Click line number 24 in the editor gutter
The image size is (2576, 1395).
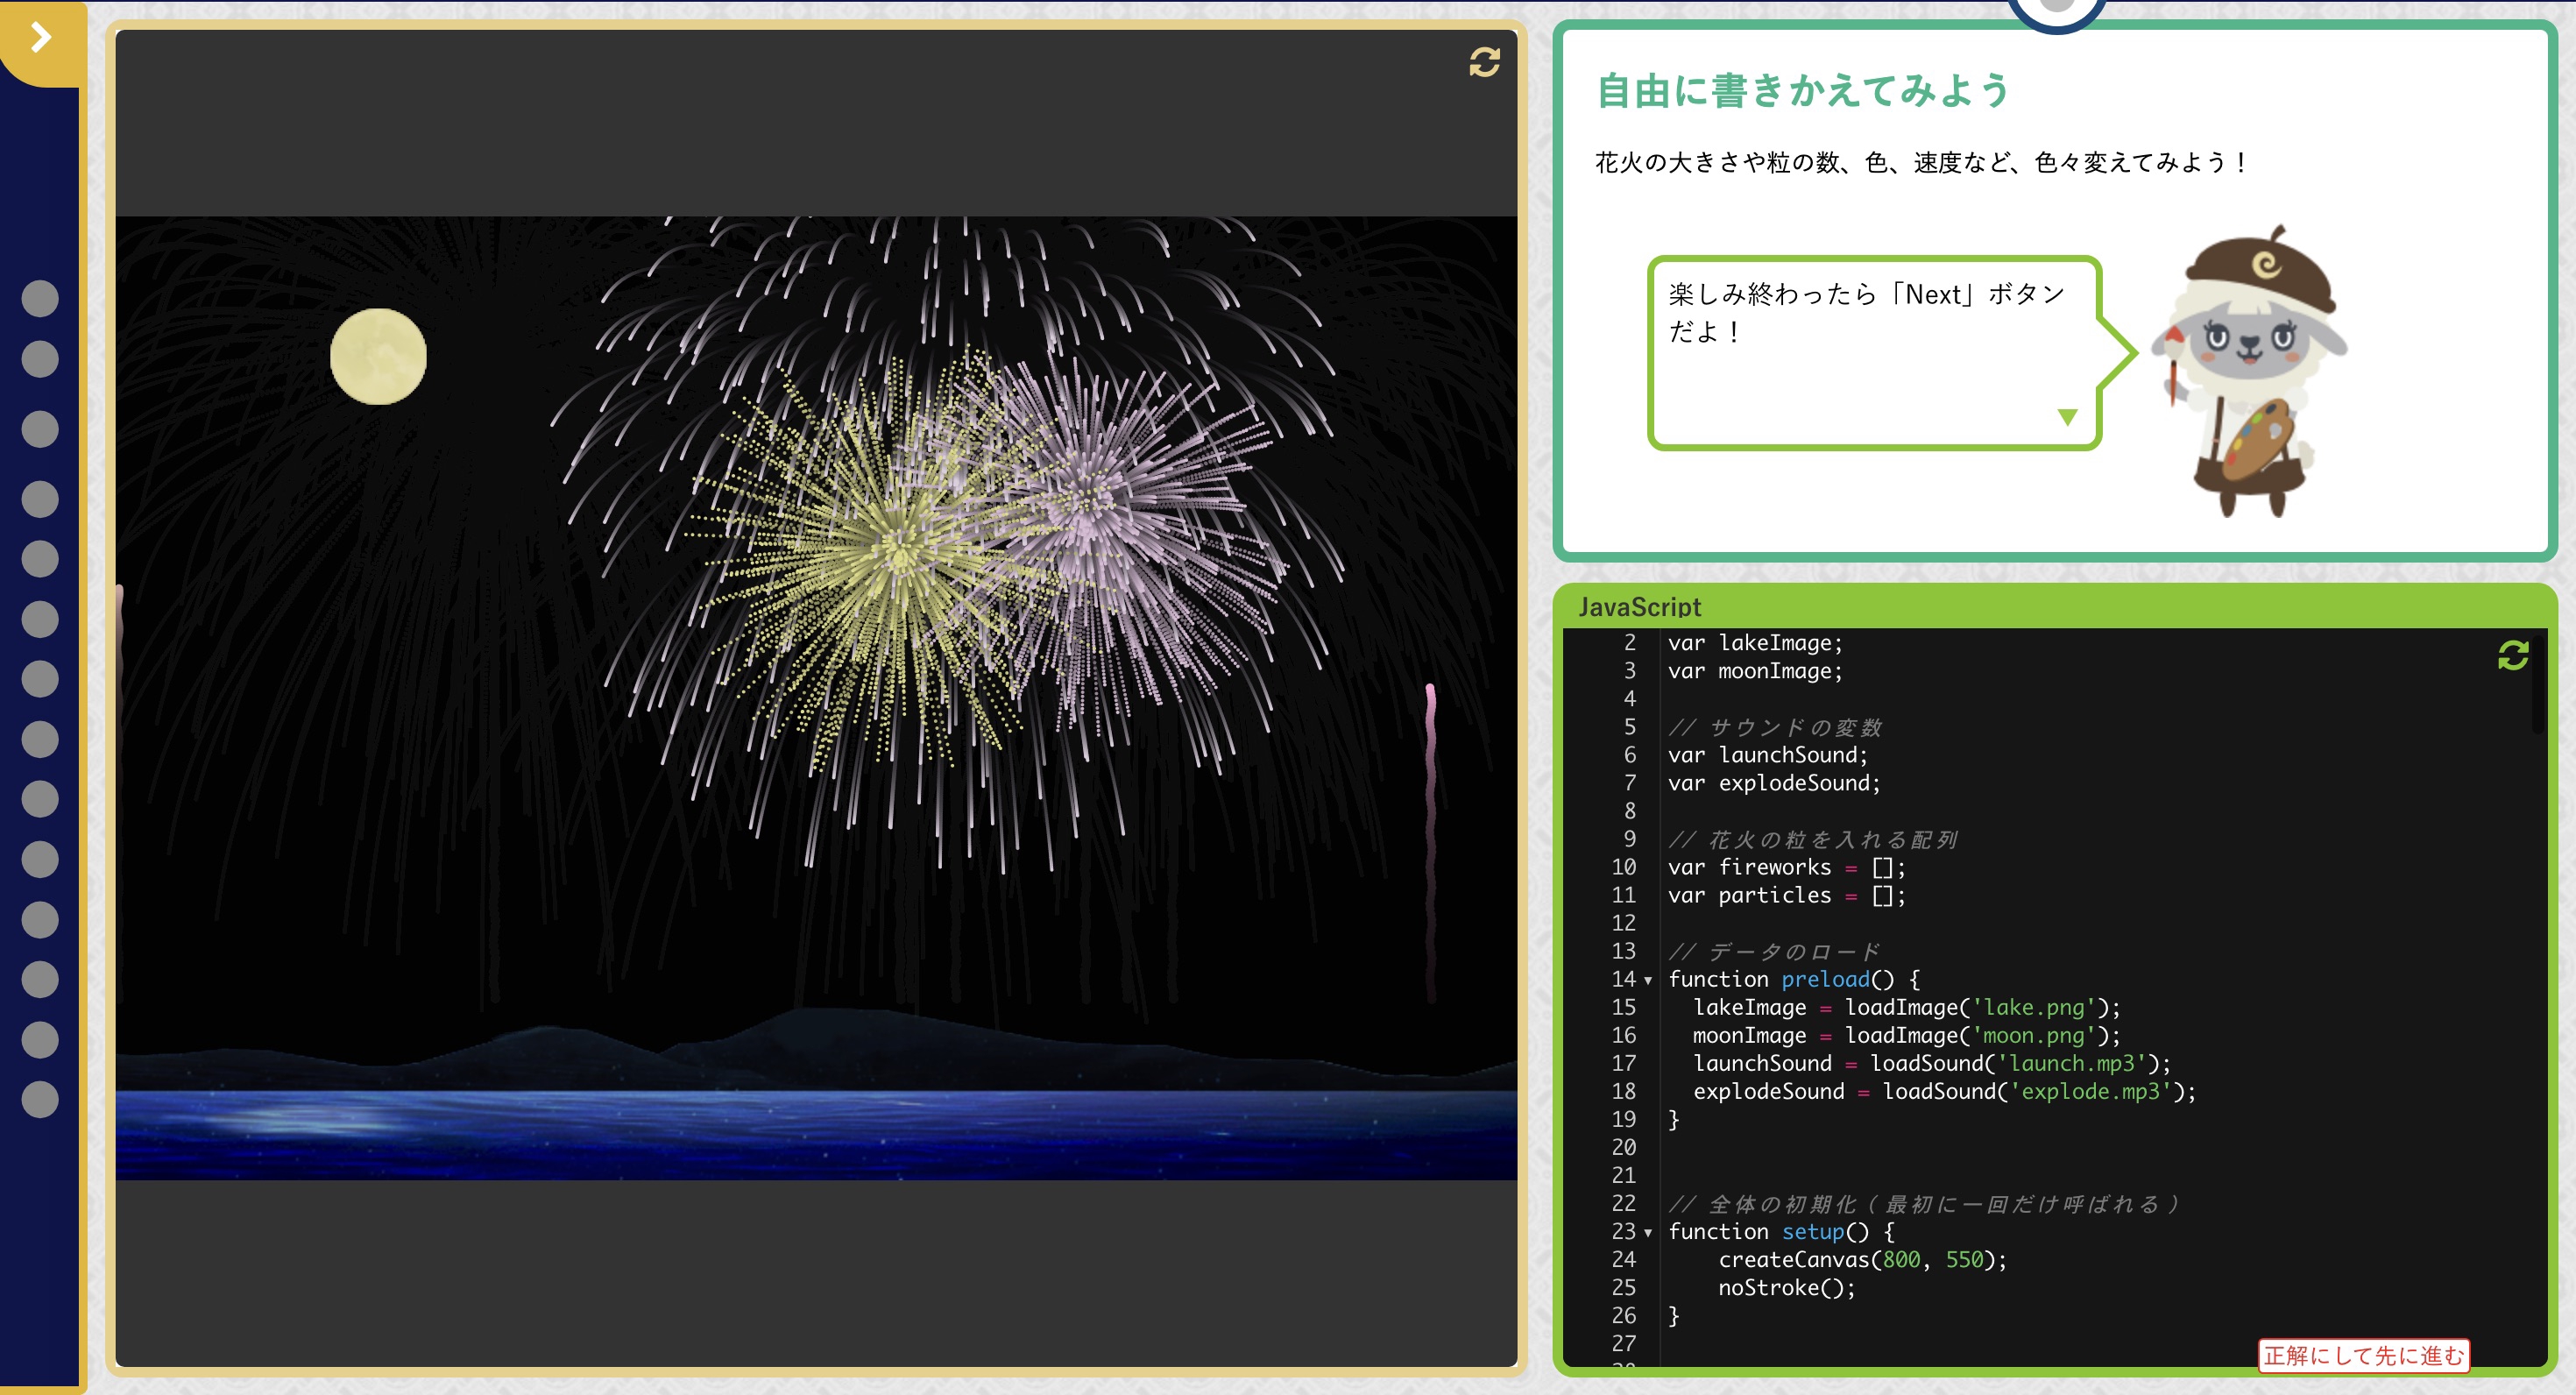click(x=1626, y=1260)
